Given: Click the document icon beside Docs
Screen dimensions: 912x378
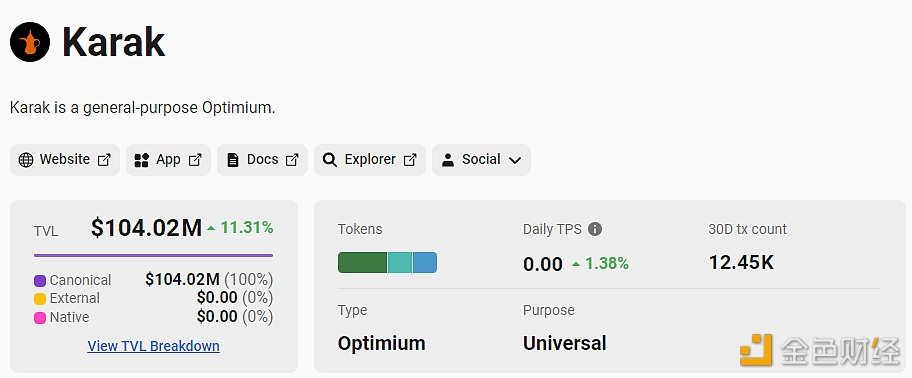Looking at the screenshot, I should (x=233, y=160).
